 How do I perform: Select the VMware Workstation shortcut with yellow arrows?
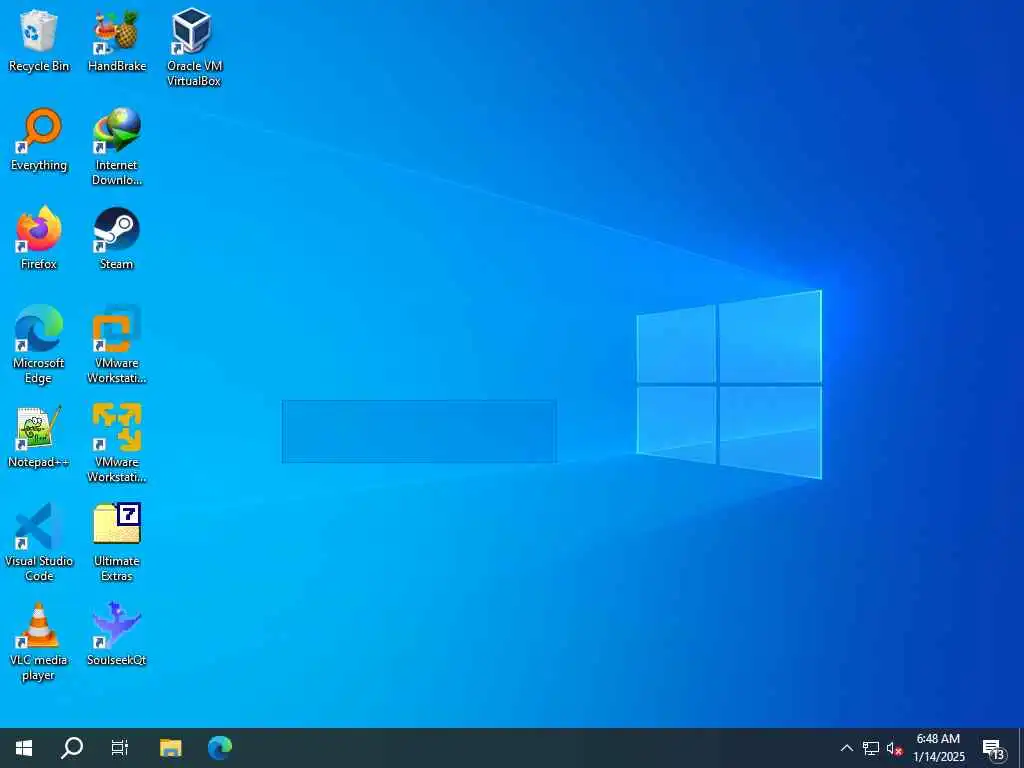pyautogui.click(x=117, y=444)
